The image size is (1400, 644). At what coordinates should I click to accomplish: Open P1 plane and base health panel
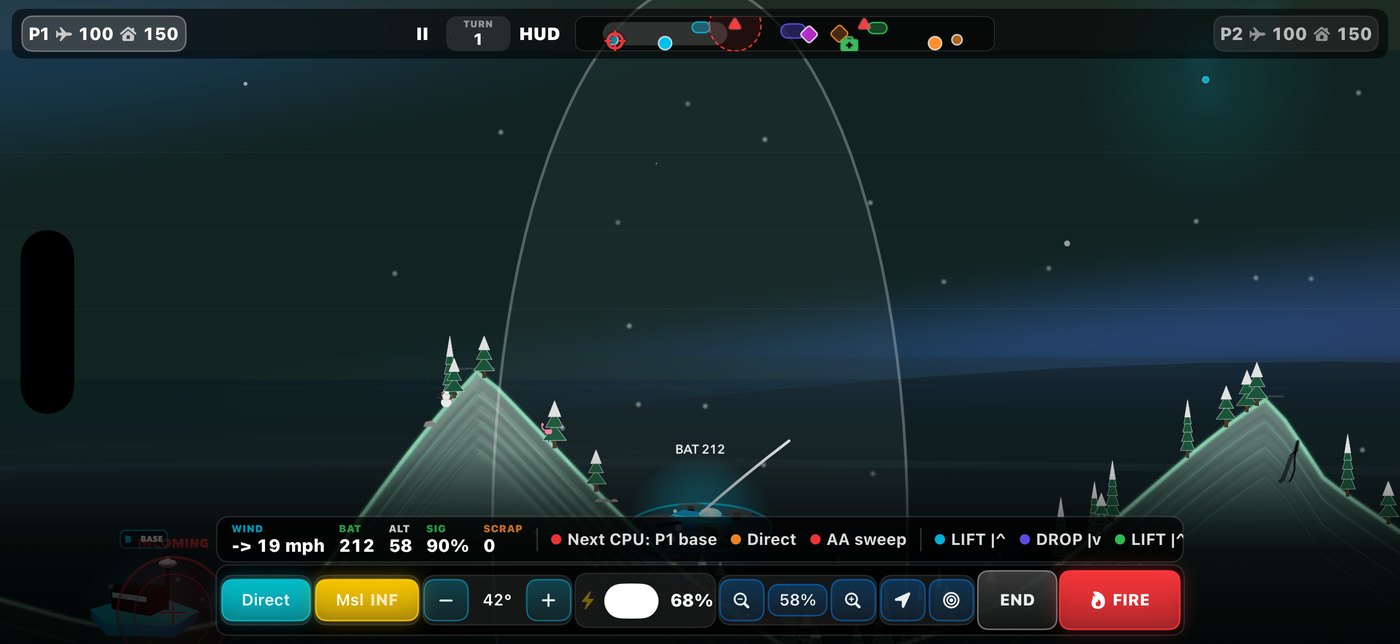tap(104, 34)
